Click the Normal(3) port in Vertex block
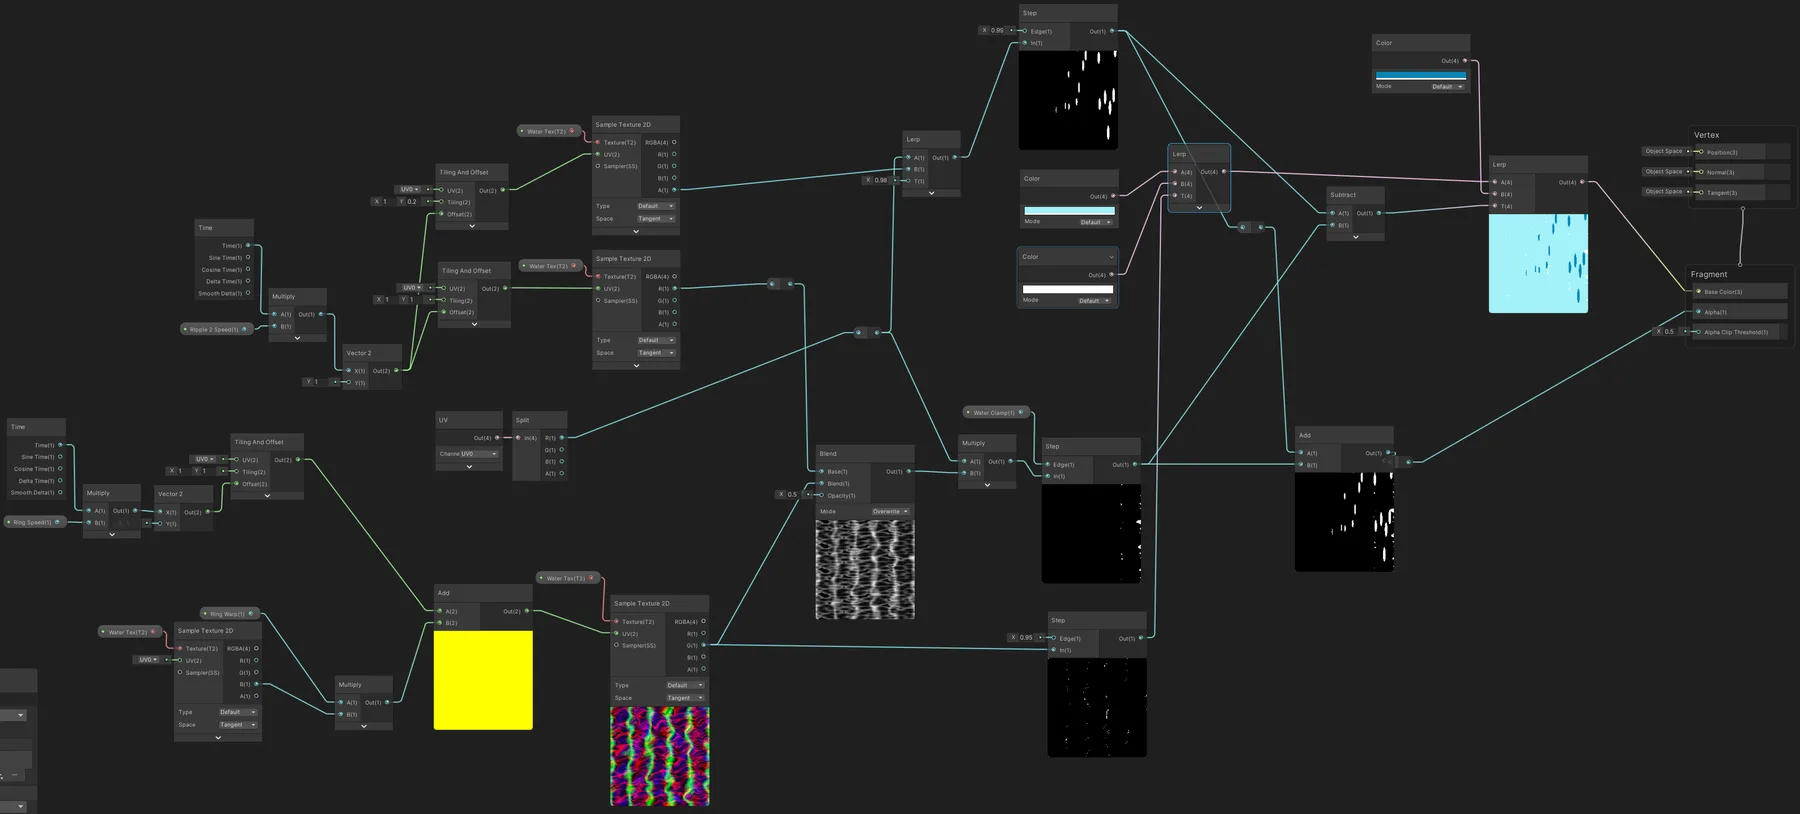Viewport: 1800px width, 814px height. pyautogui.click(x=1700, y=172)
